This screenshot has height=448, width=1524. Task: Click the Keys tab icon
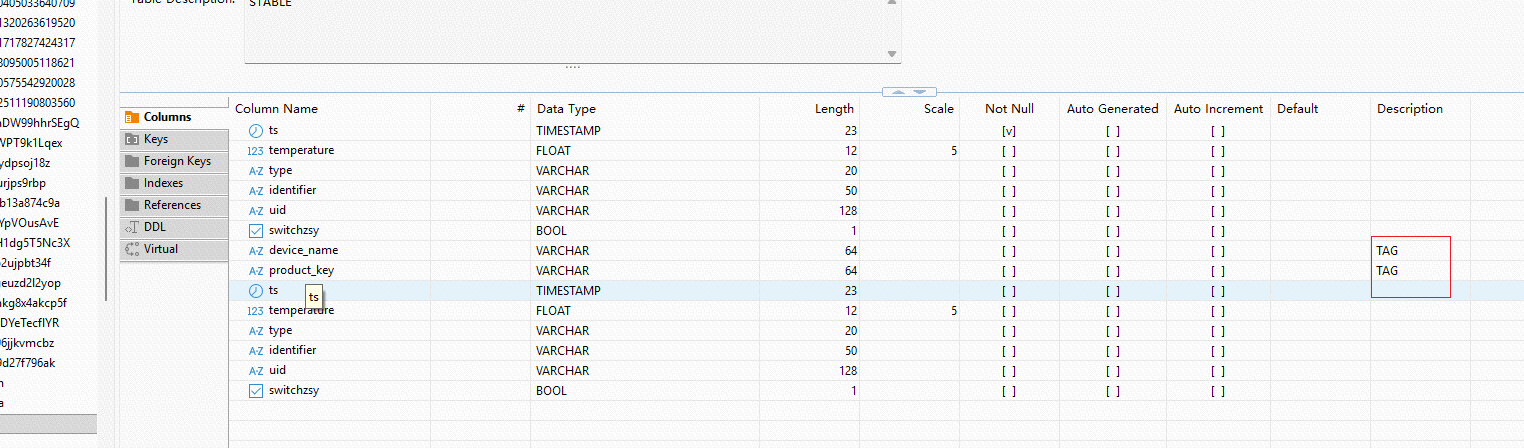[132, 140]
